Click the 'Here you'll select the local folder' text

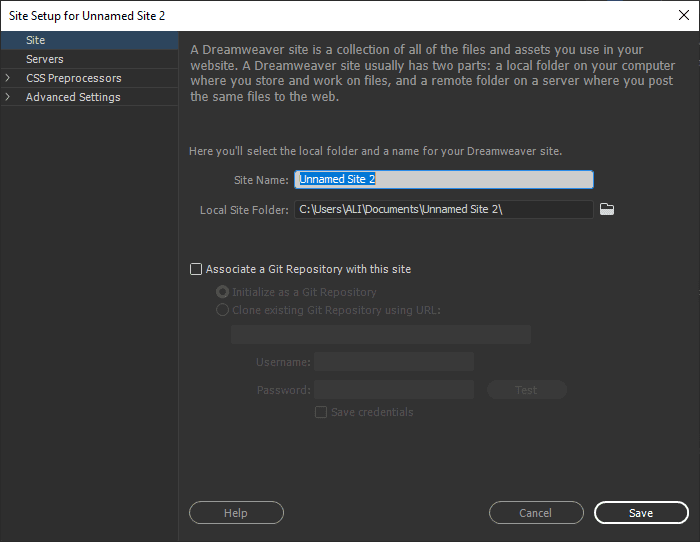coord(375,151)
